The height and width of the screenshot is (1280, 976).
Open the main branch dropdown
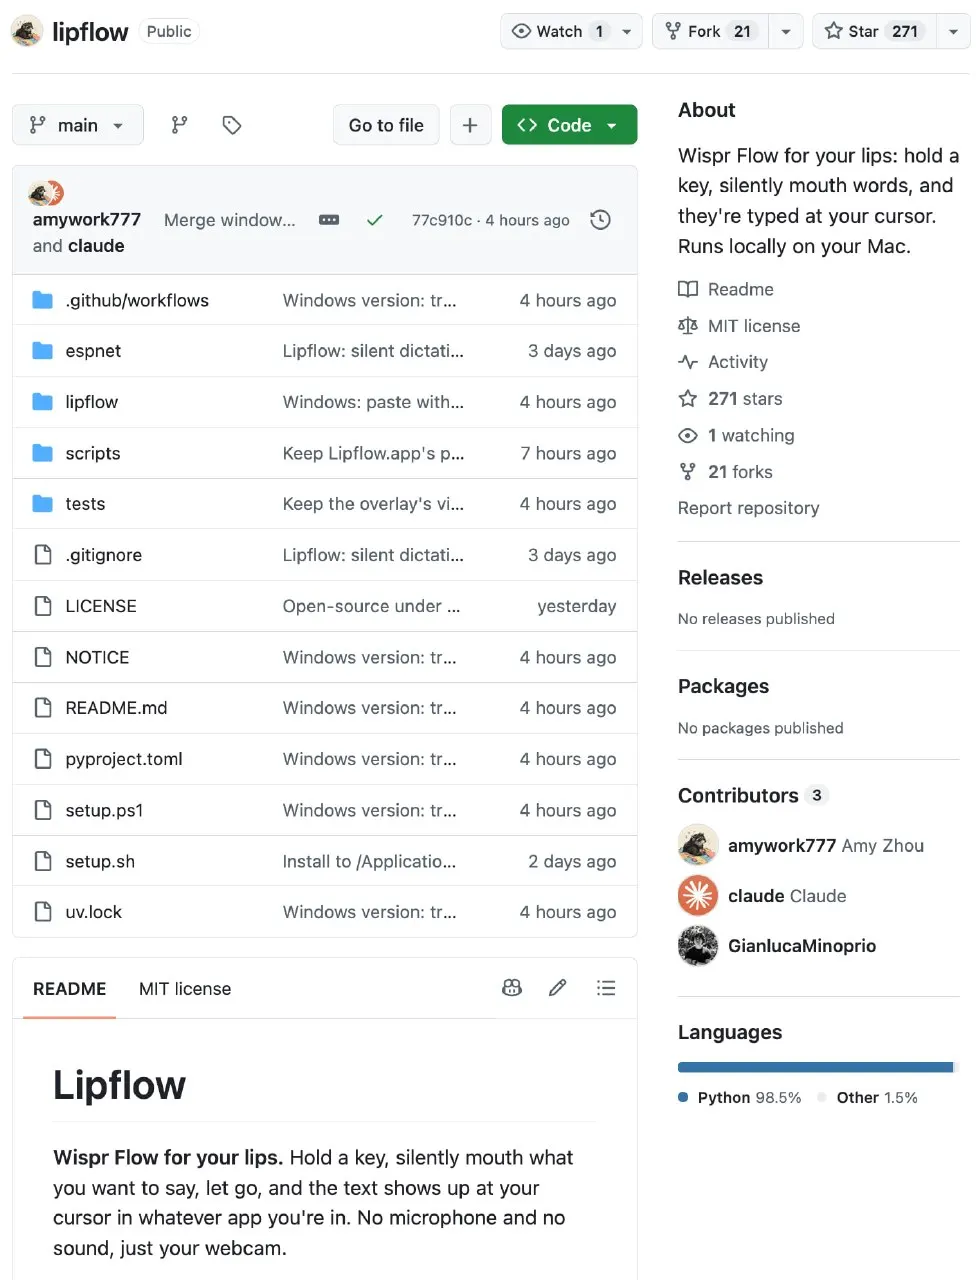[78, 125]
